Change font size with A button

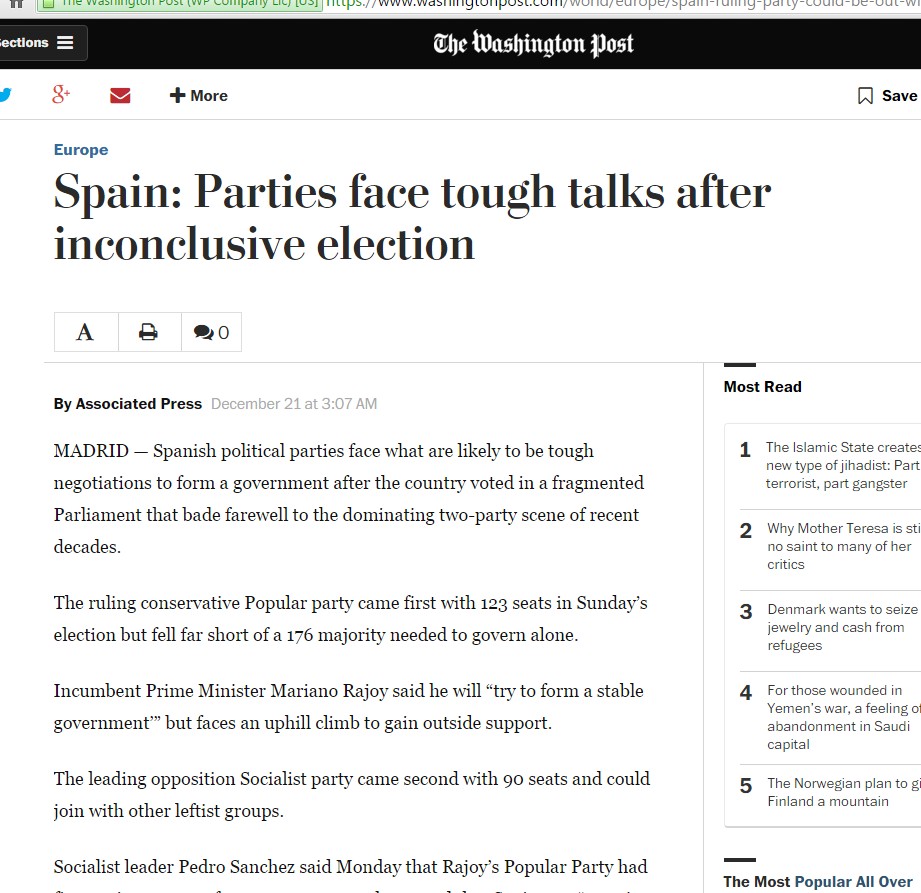[85, 333]
